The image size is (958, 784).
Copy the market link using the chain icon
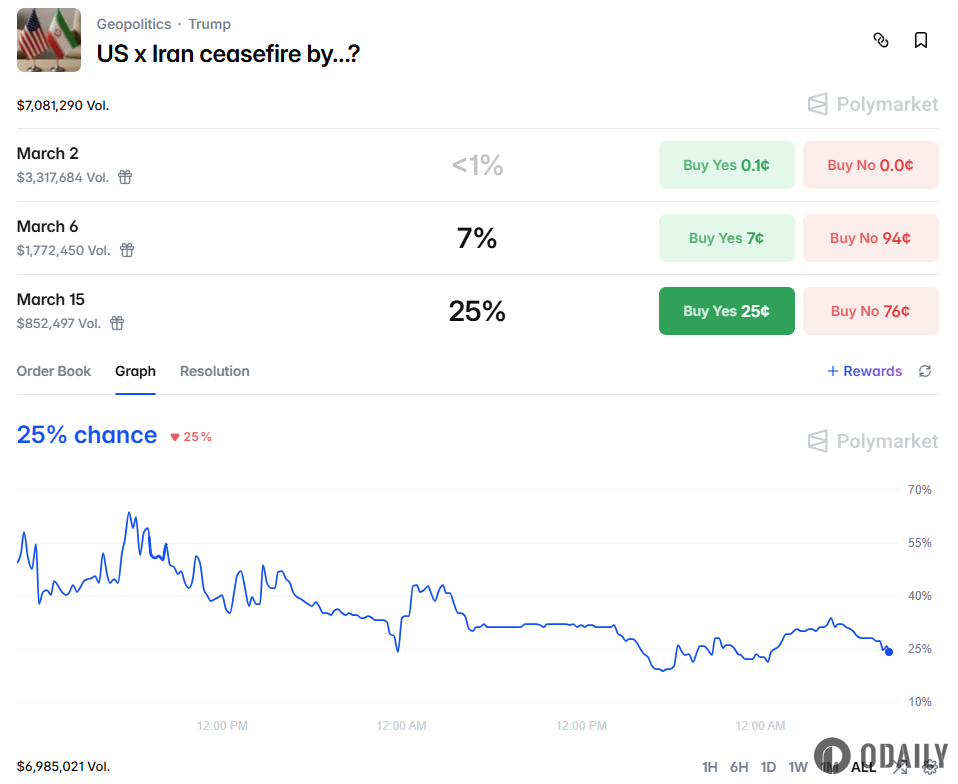point(881,40)
